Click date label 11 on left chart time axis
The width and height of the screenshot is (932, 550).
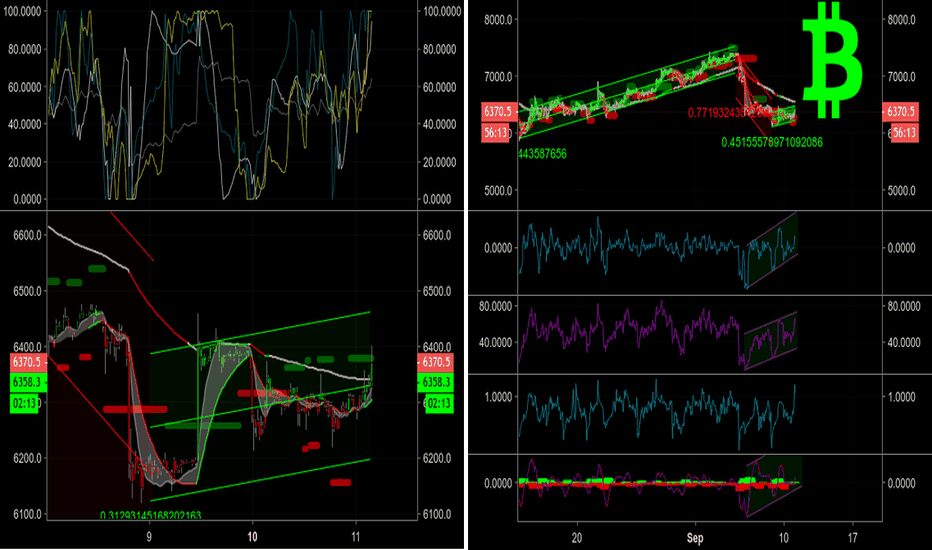pos(355,536)
